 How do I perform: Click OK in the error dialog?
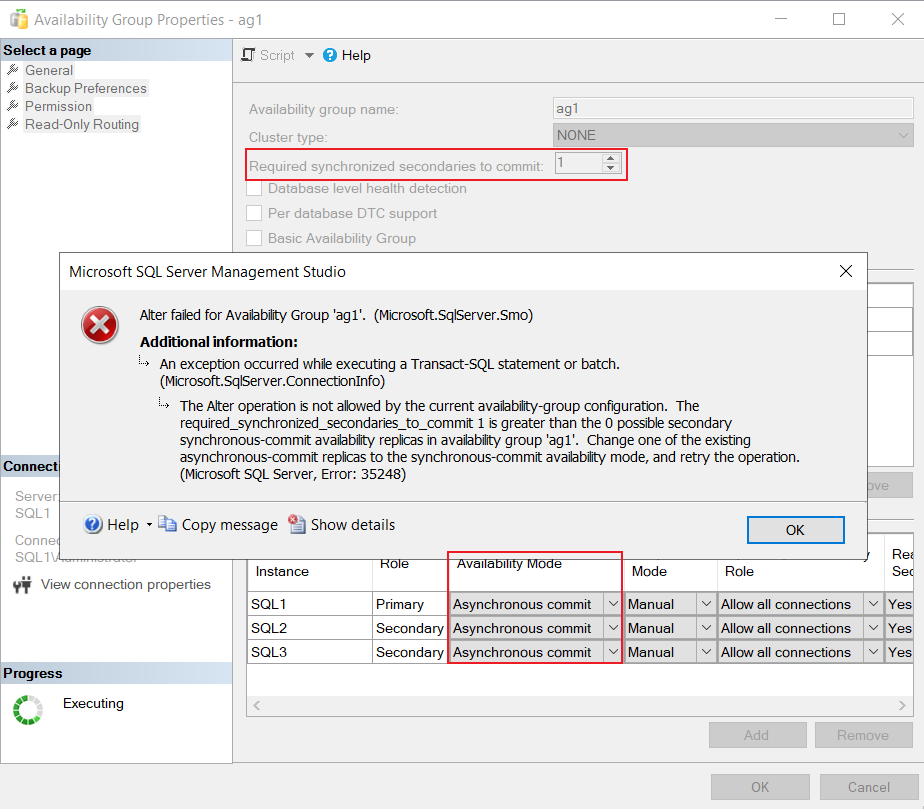pos(796,530)
